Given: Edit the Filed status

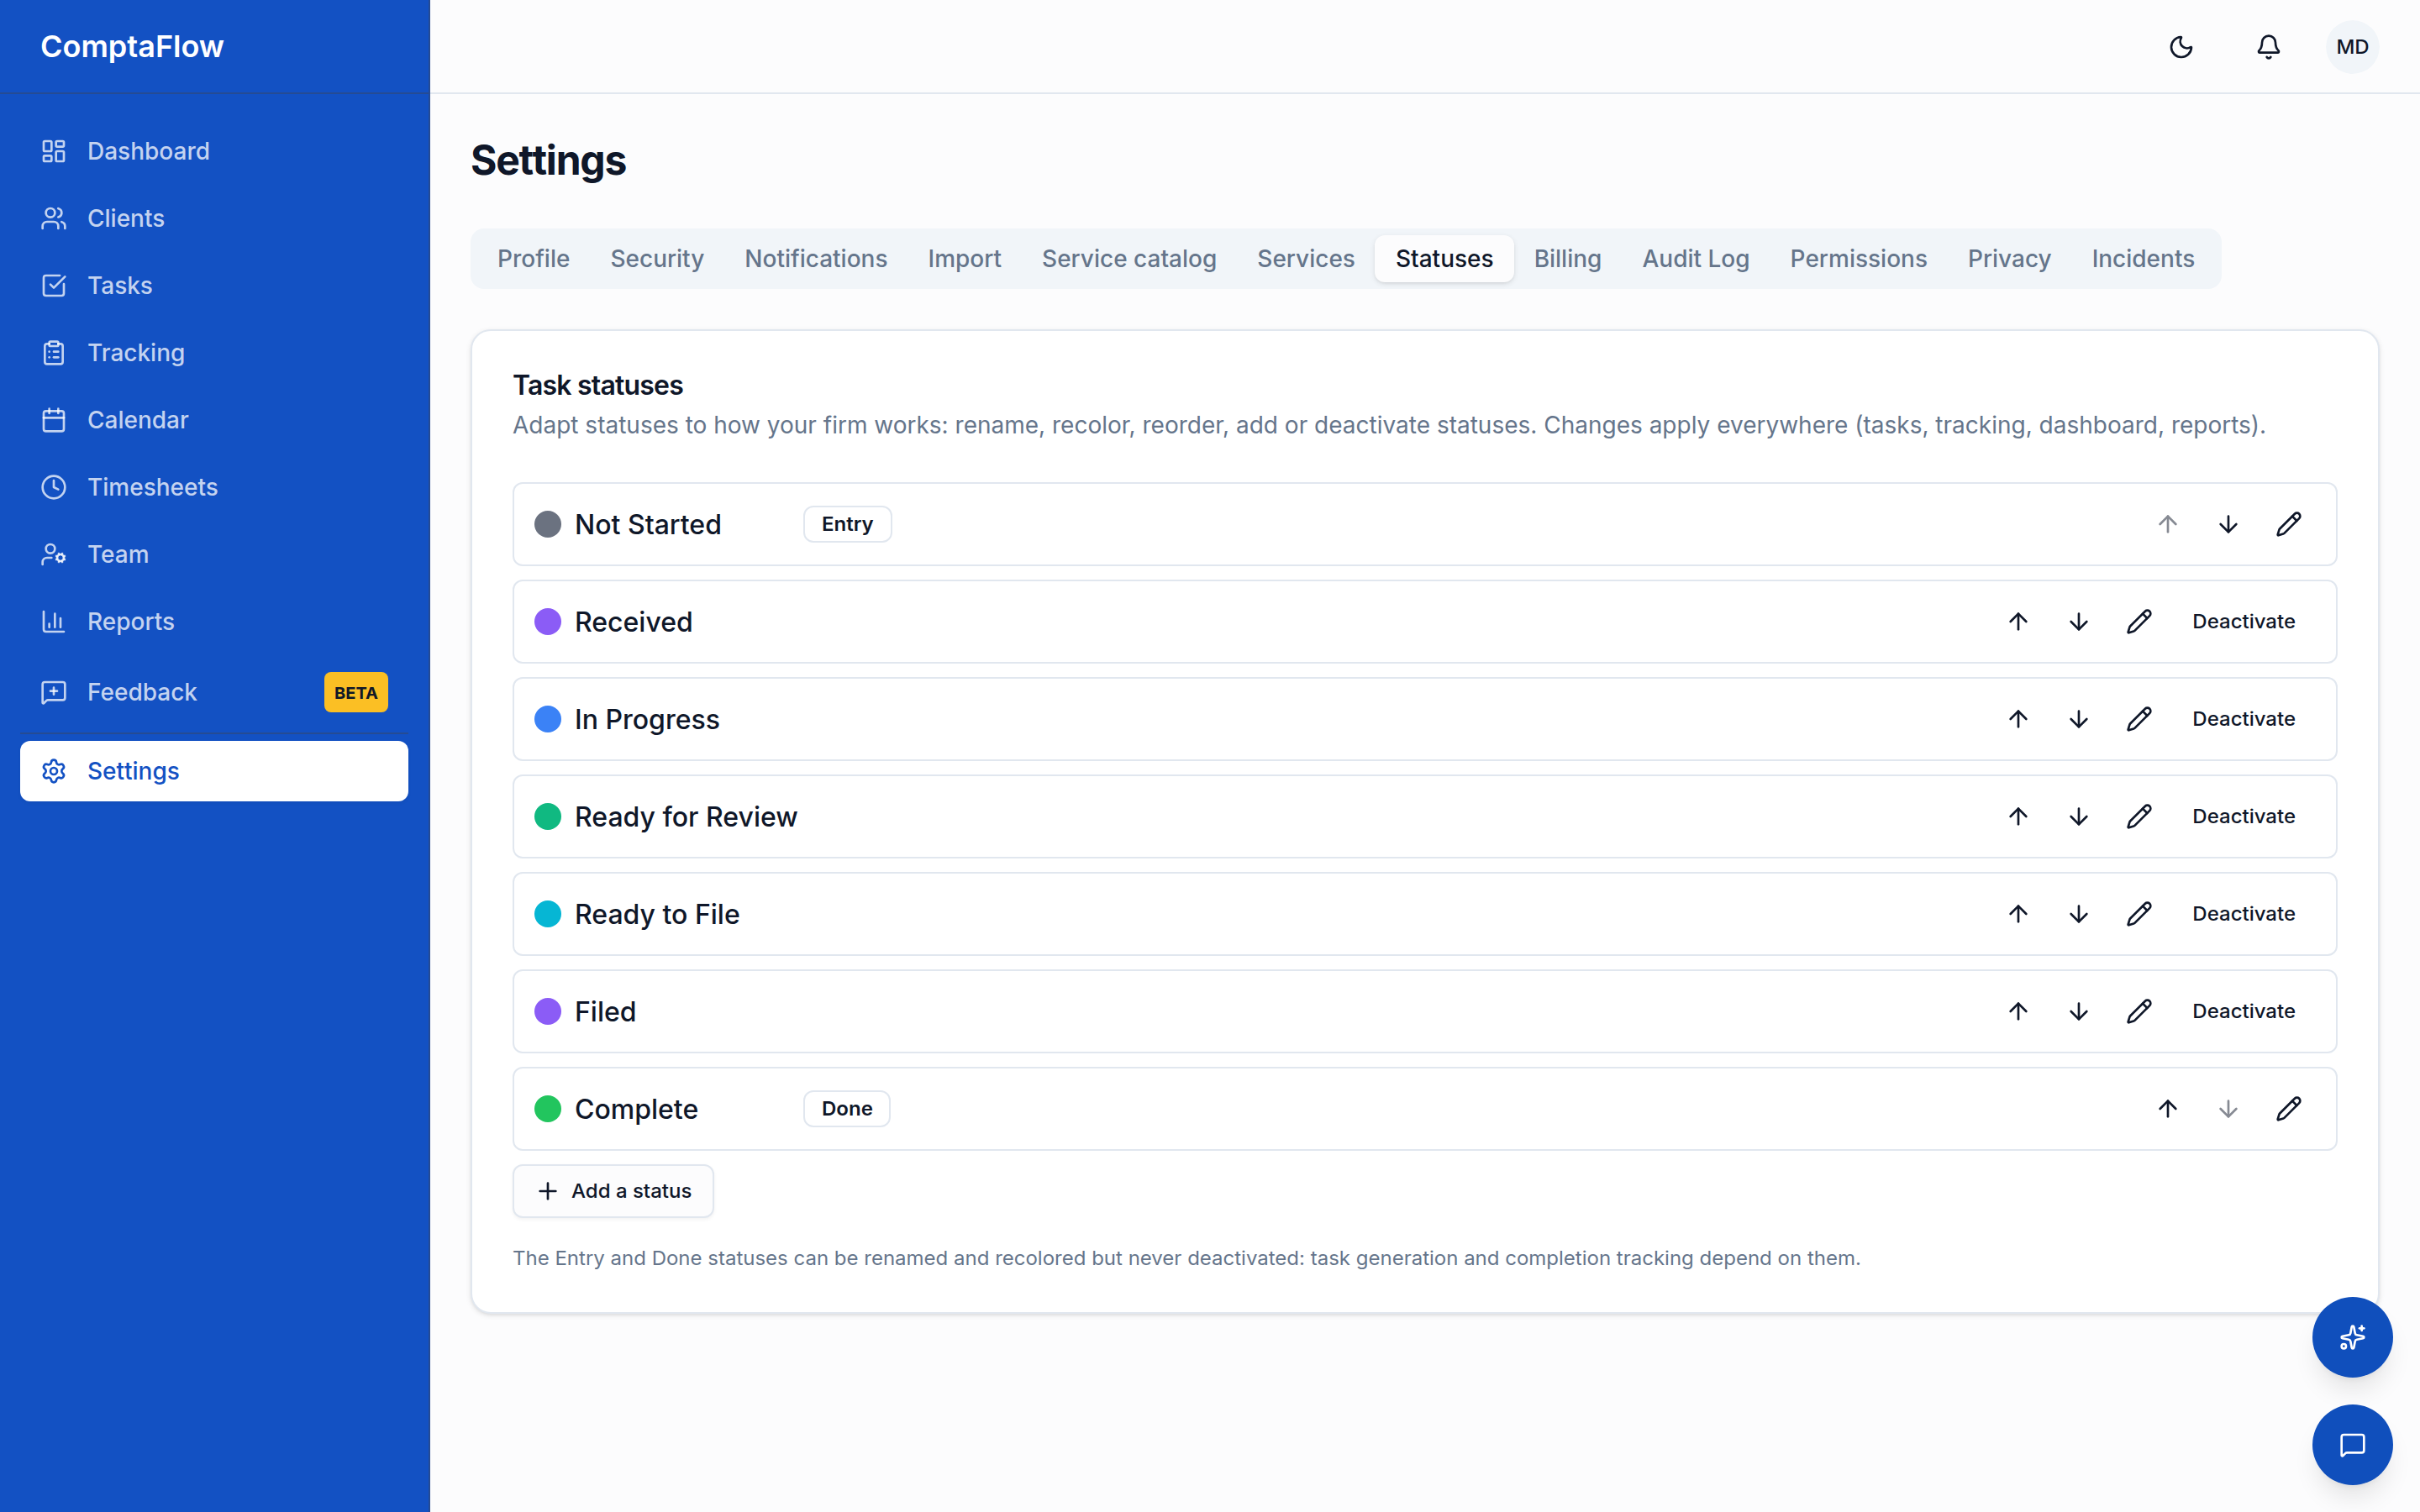Looking at the screenshot, I should [x=2139, y=1011].
